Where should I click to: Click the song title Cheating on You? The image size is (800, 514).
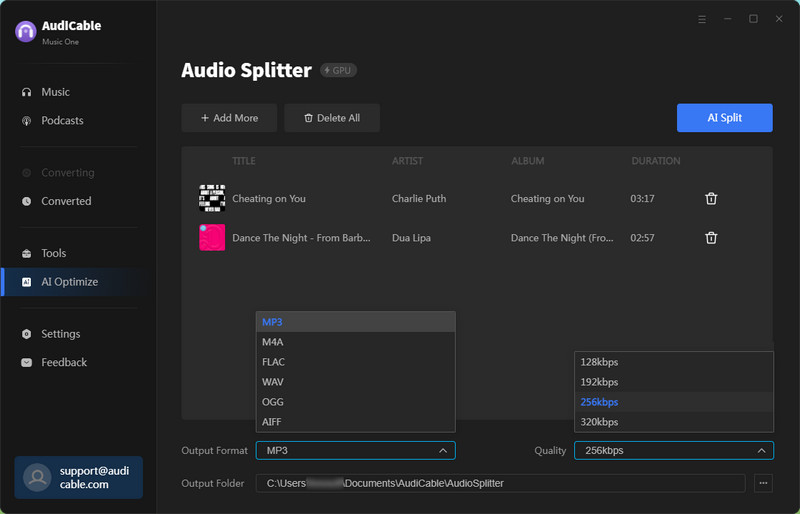tap(269, 199)
